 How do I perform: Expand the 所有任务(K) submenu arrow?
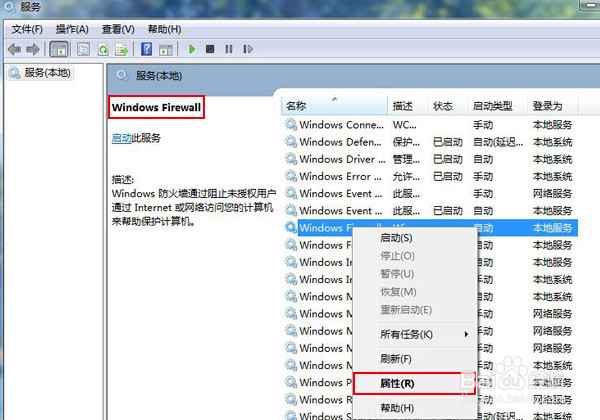click(x=466, y=334)
